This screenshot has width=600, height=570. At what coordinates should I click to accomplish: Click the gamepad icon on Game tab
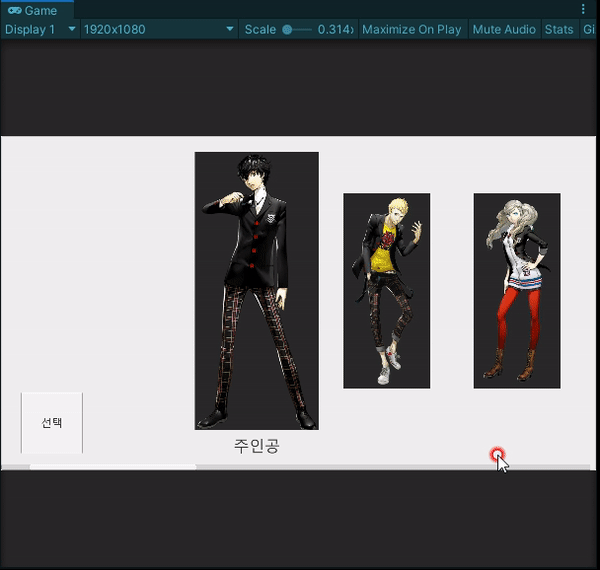point(15,10)
